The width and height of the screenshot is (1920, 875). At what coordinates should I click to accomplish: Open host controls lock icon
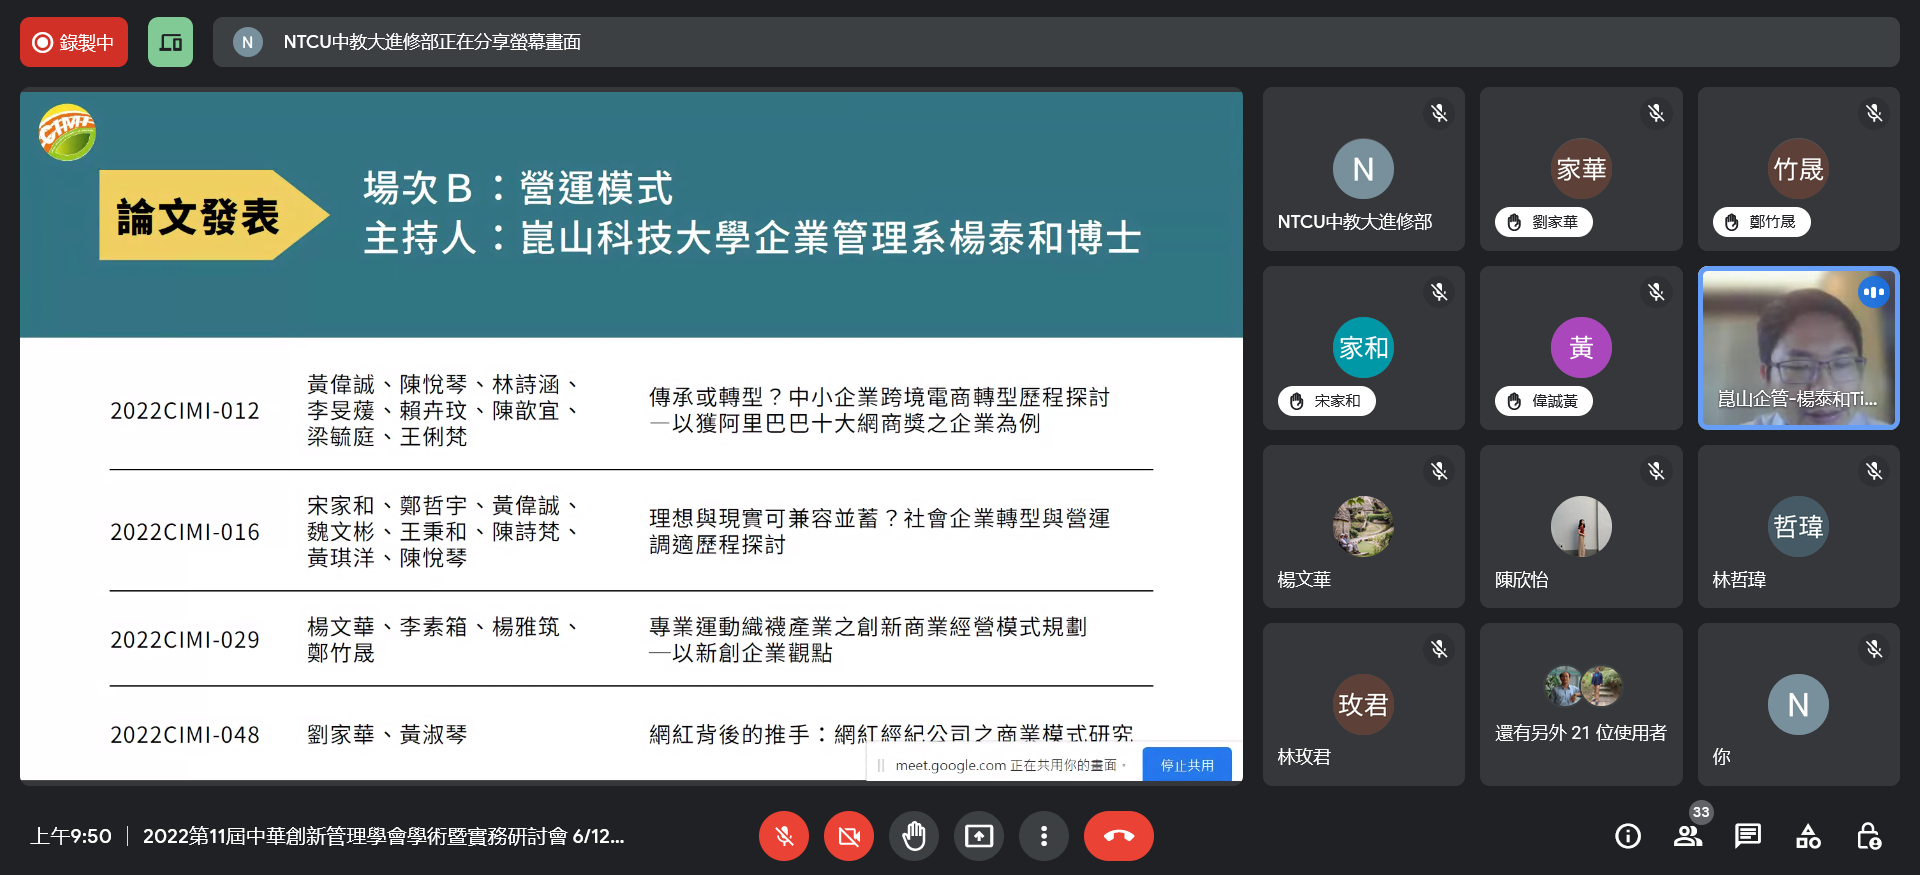[1868, 836]
